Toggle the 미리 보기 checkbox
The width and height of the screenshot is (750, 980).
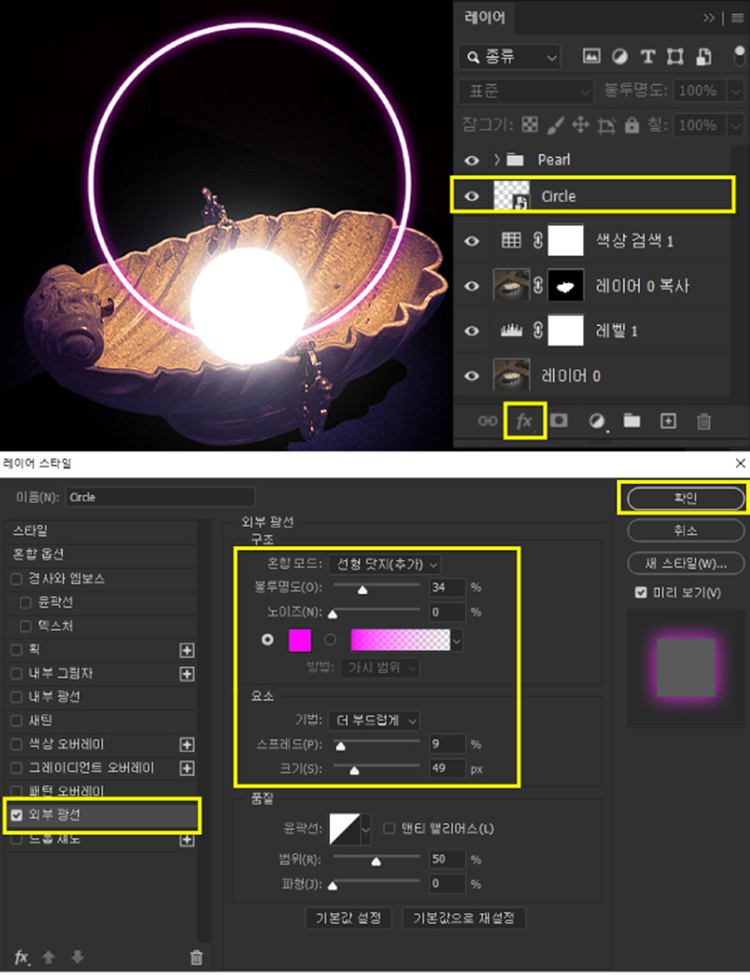(641, 592)
